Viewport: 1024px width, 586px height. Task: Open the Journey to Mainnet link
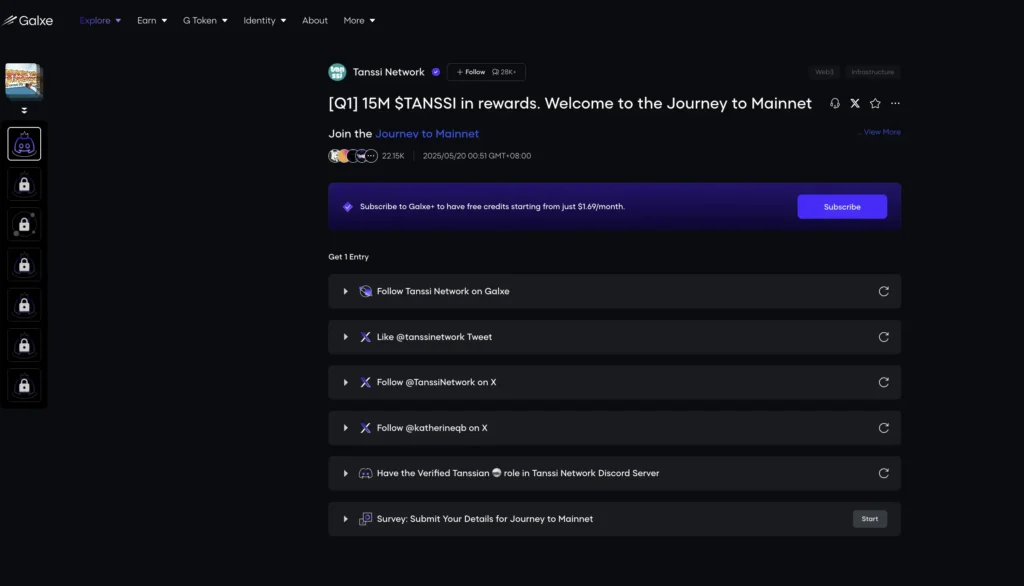click(427, 133)
